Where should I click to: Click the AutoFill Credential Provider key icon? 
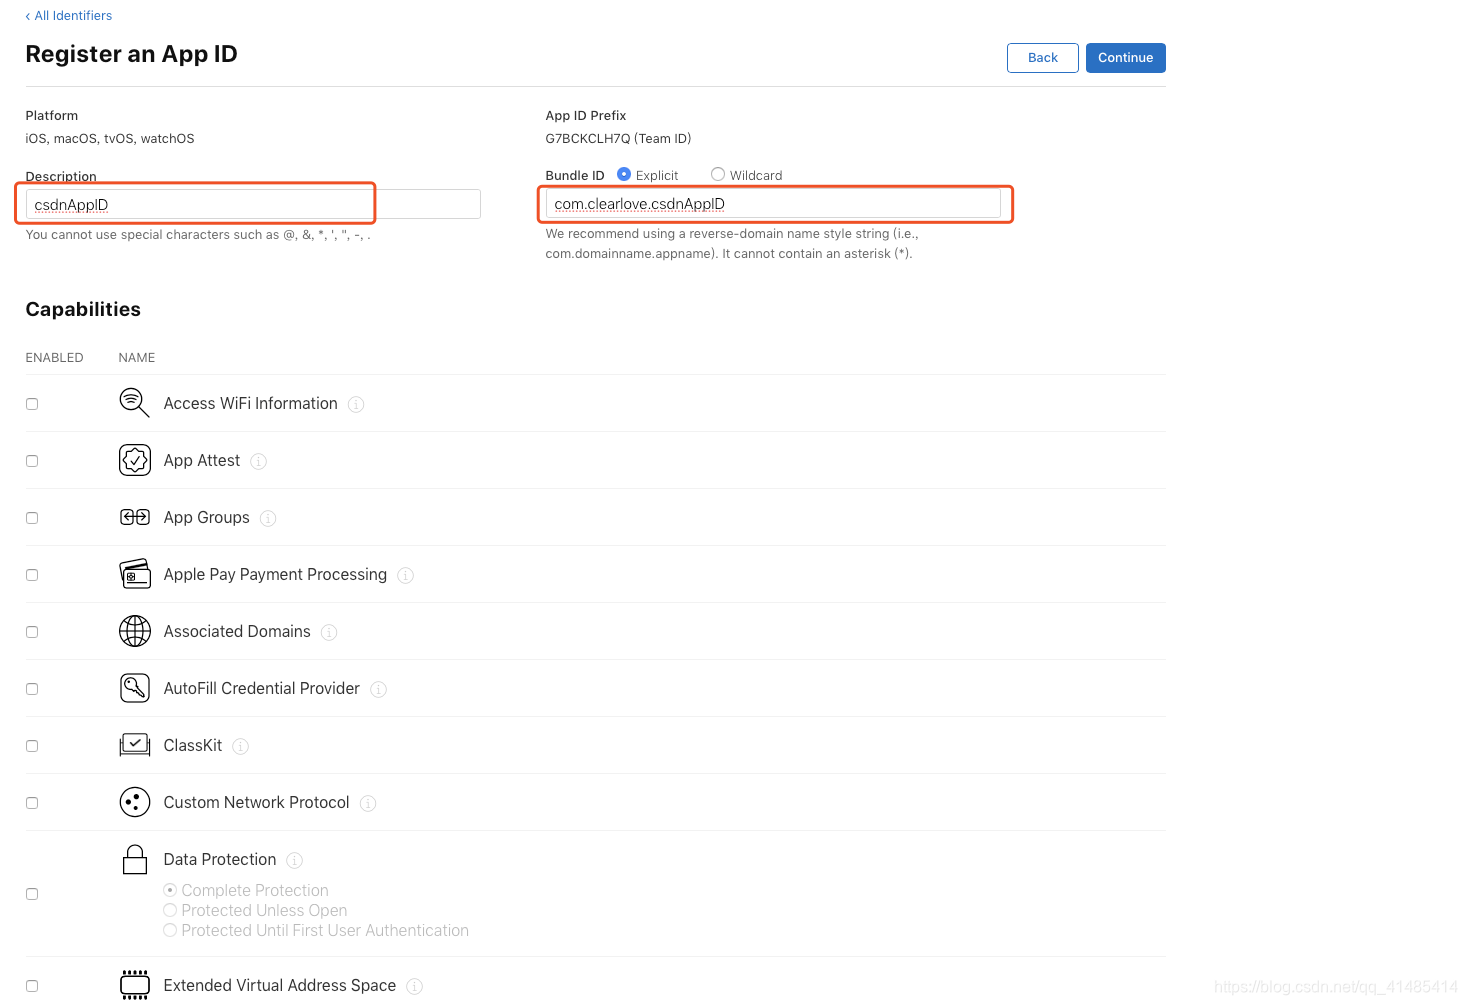134,688
